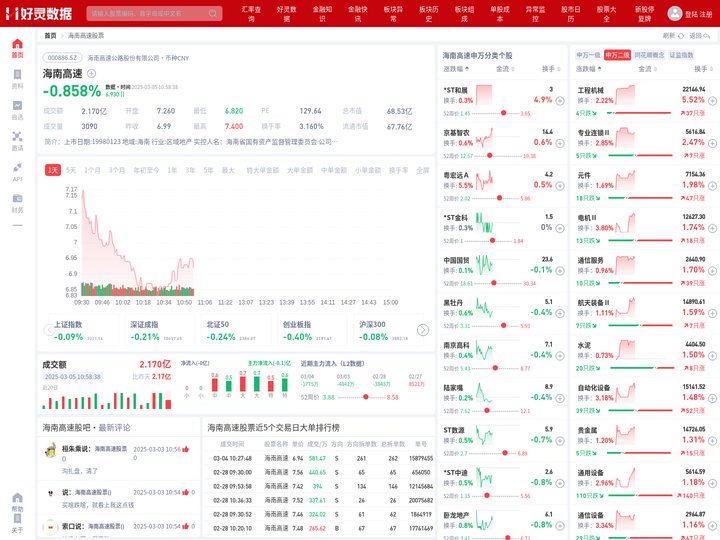Add 电机II sector with its plus icon
720x540 pixels.
[x=712, y=228]
